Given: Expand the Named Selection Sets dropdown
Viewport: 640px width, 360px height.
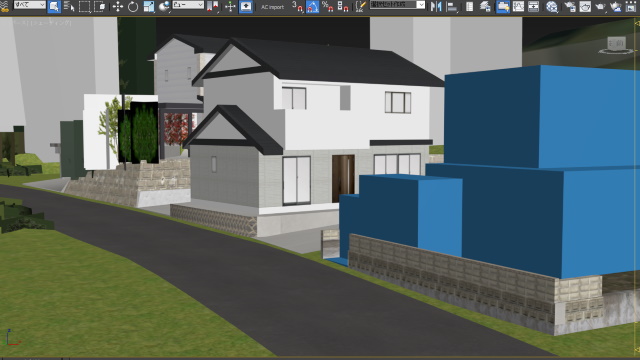Looking at the screenshot, I should tap(420, 5).
